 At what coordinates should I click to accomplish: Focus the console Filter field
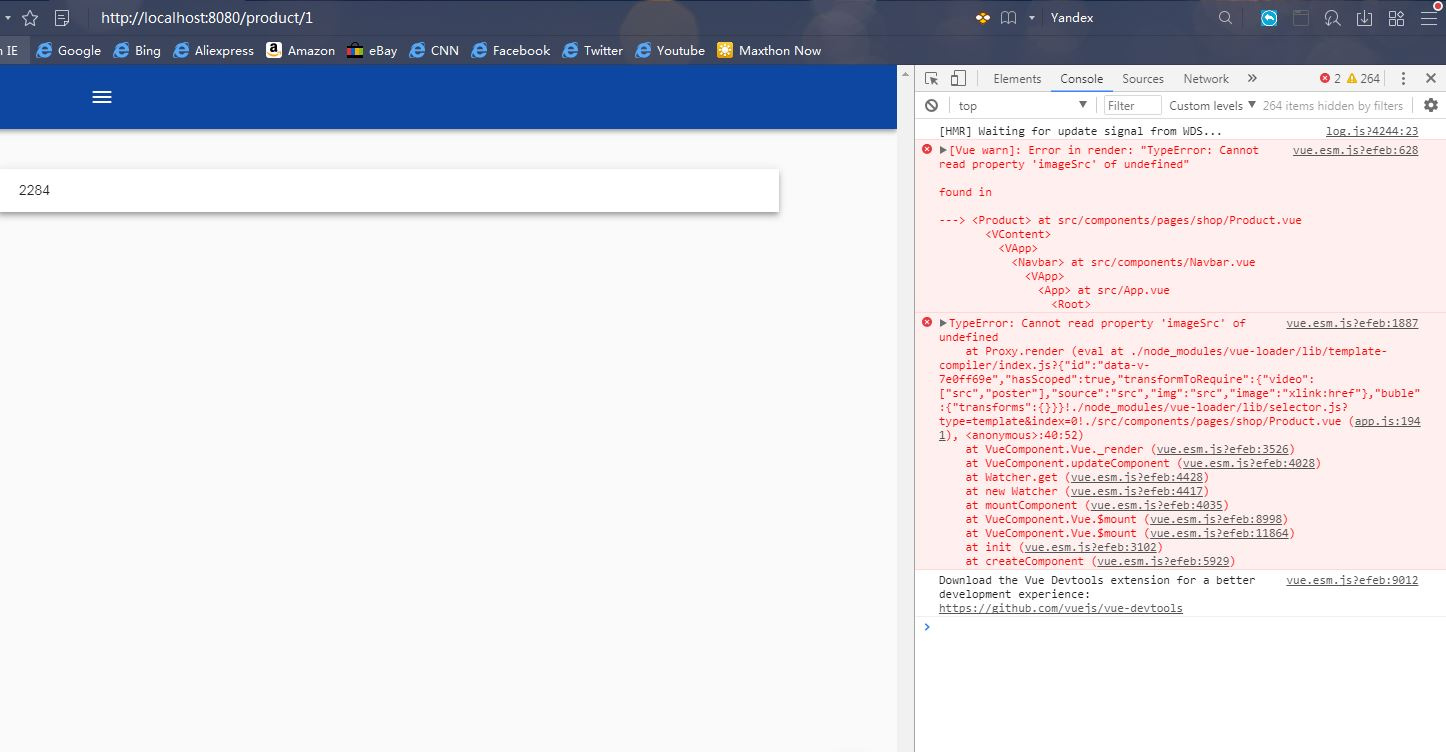(x=1133, y=105)
